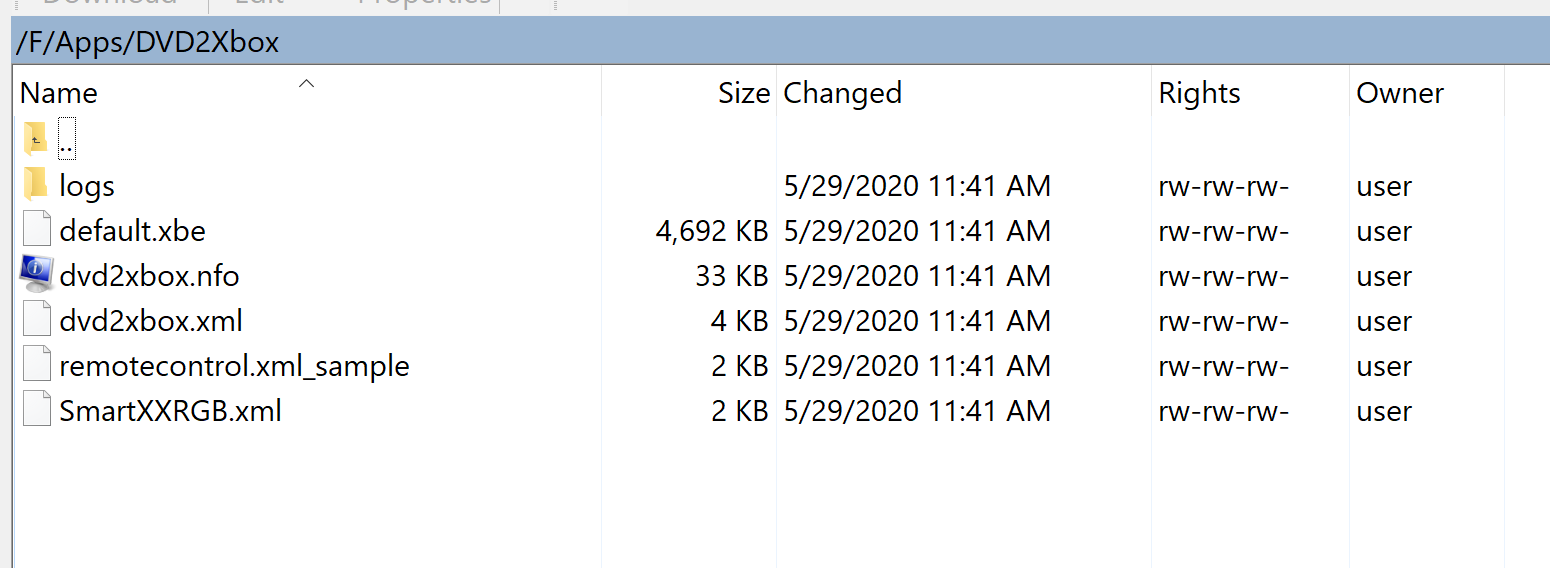Click the /F/Apps/DVD2Xbox path bar
1550x568 pixels.
780,42
